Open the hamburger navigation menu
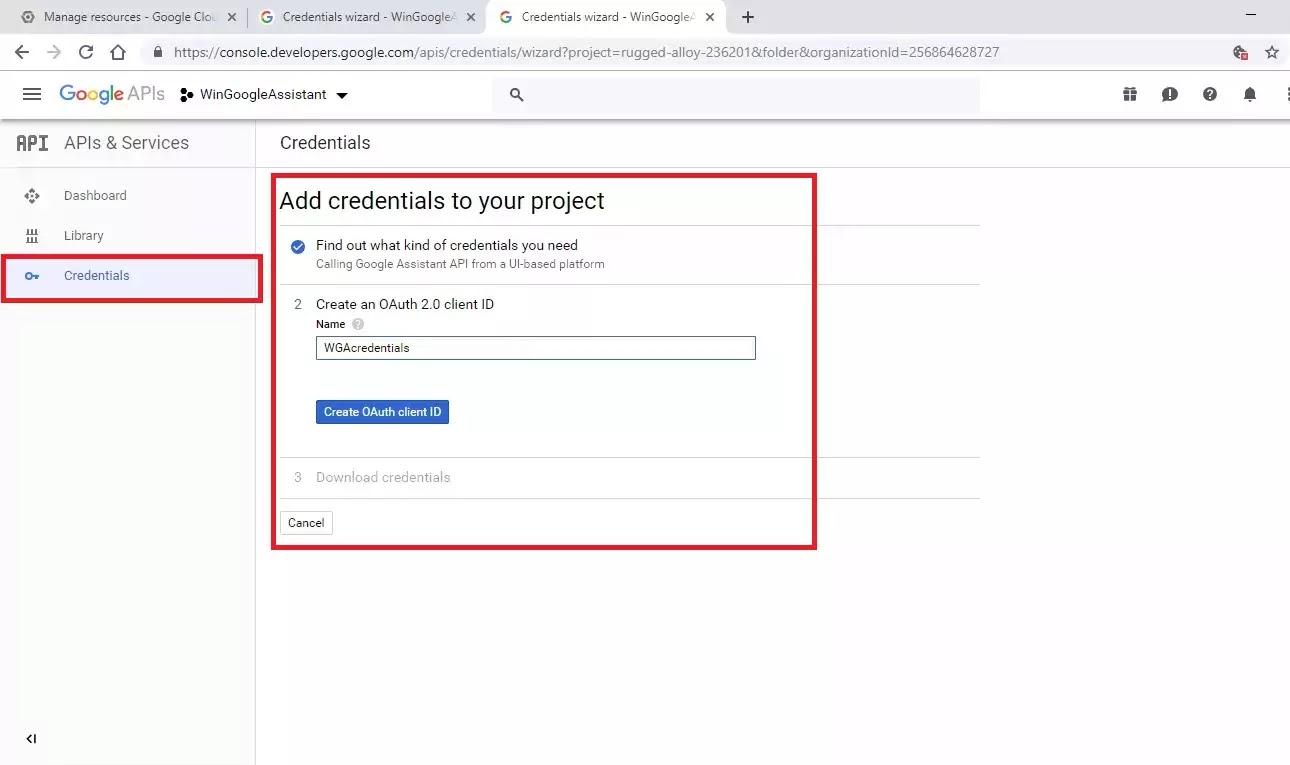Screen dimensions: 1290x765 coord(32,94)
